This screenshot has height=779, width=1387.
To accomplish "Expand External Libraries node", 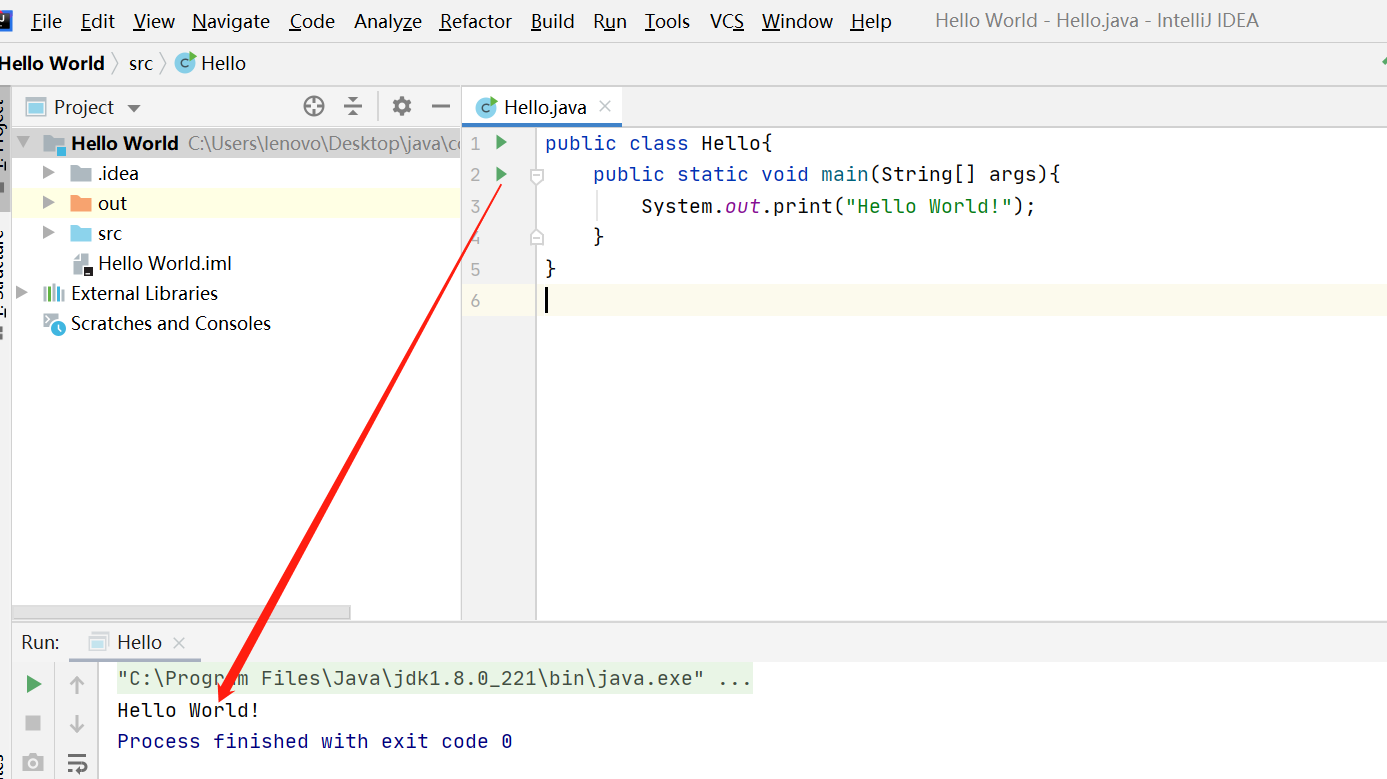I will (x=22, y=293).
